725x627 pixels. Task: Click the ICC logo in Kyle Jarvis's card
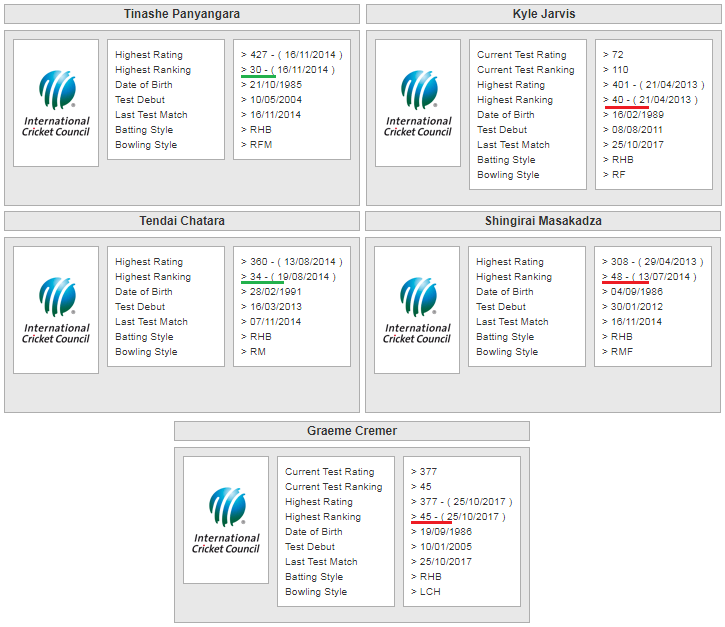[x=418, y=102]
